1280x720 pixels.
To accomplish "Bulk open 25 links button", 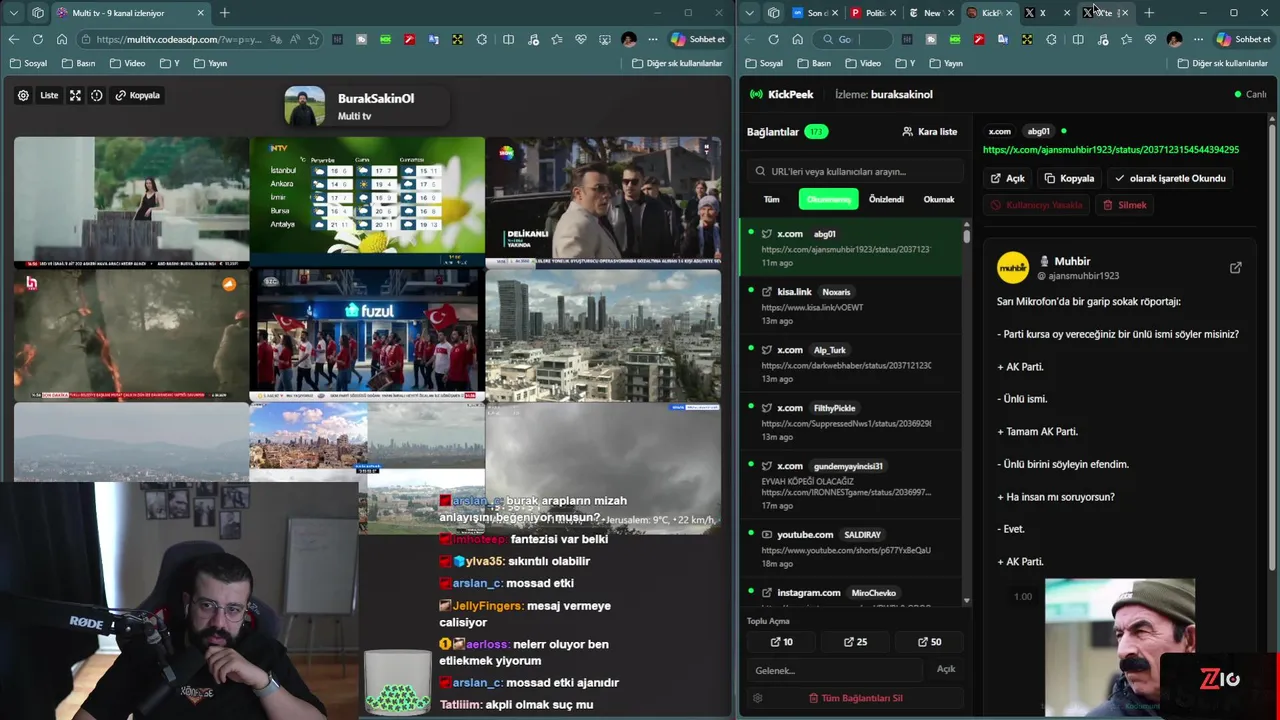I will coord(855,642).
